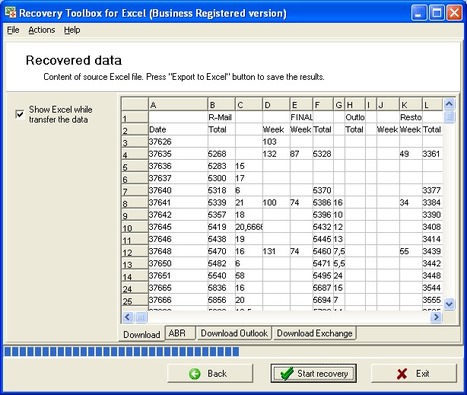Image resolution: width=467 pixels, height=395 pixels.
Task: Click cell 37626 in column A
Action: click(178, 142)
